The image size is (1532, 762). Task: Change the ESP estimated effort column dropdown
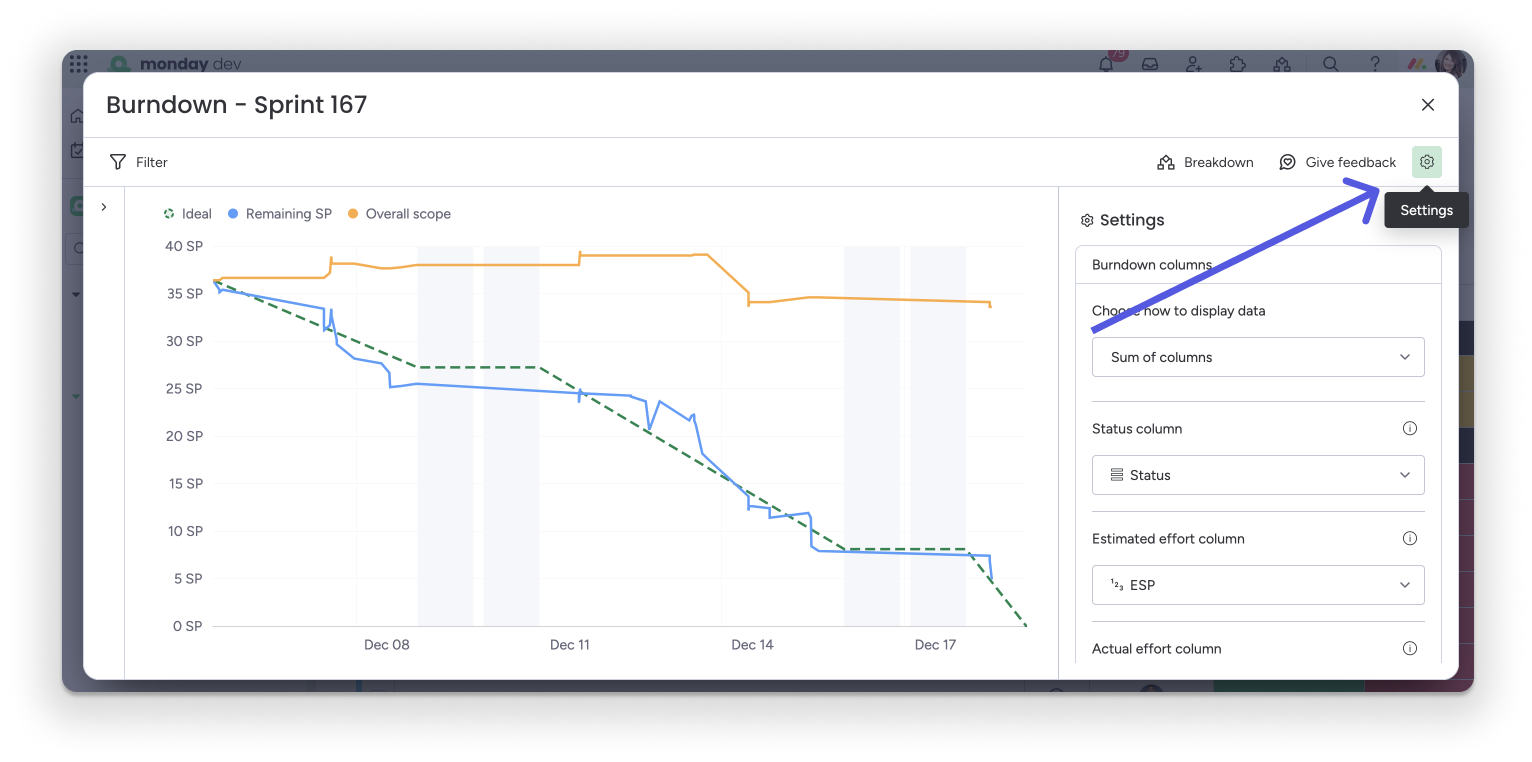(1258, 584)
